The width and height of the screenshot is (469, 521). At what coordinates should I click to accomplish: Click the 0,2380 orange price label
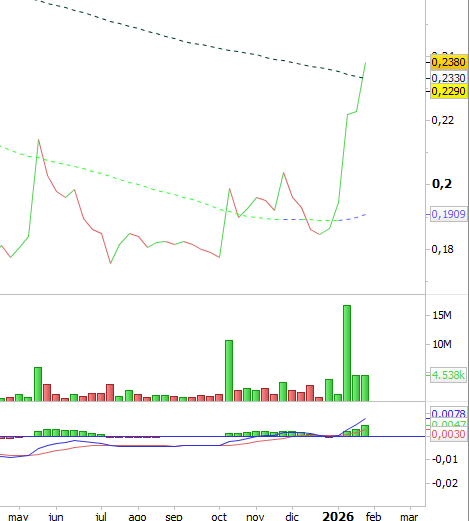coord(448,62)
